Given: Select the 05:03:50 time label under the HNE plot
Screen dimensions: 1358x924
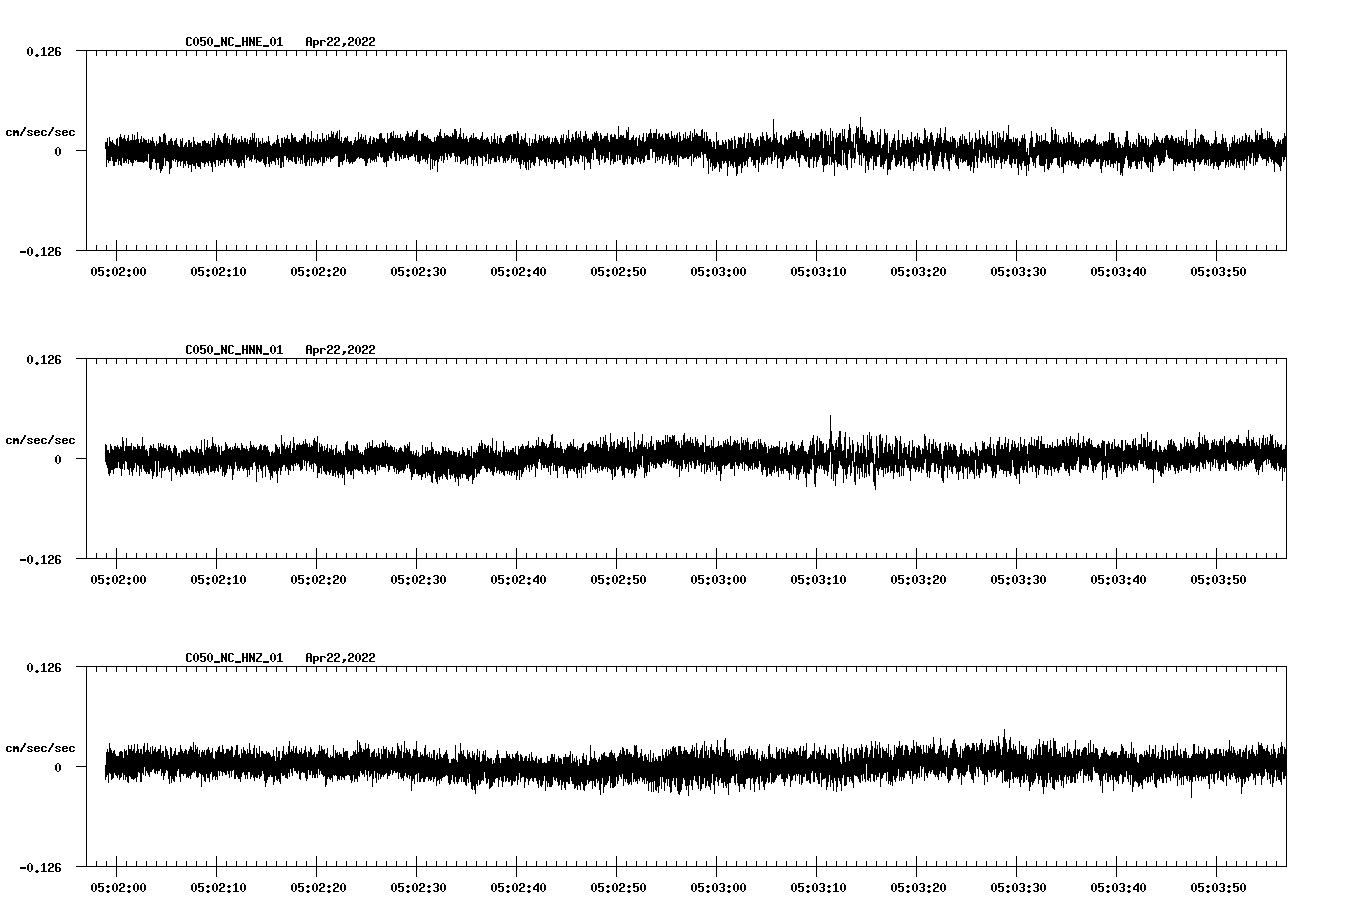Looking at the screenshot, I should (x=1218, y=271).
